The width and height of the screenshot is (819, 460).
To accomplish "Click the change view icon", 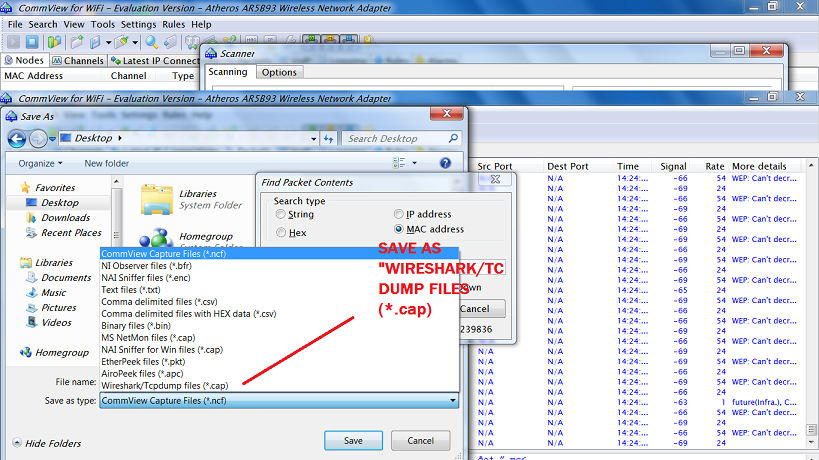I will pos(399,163).
